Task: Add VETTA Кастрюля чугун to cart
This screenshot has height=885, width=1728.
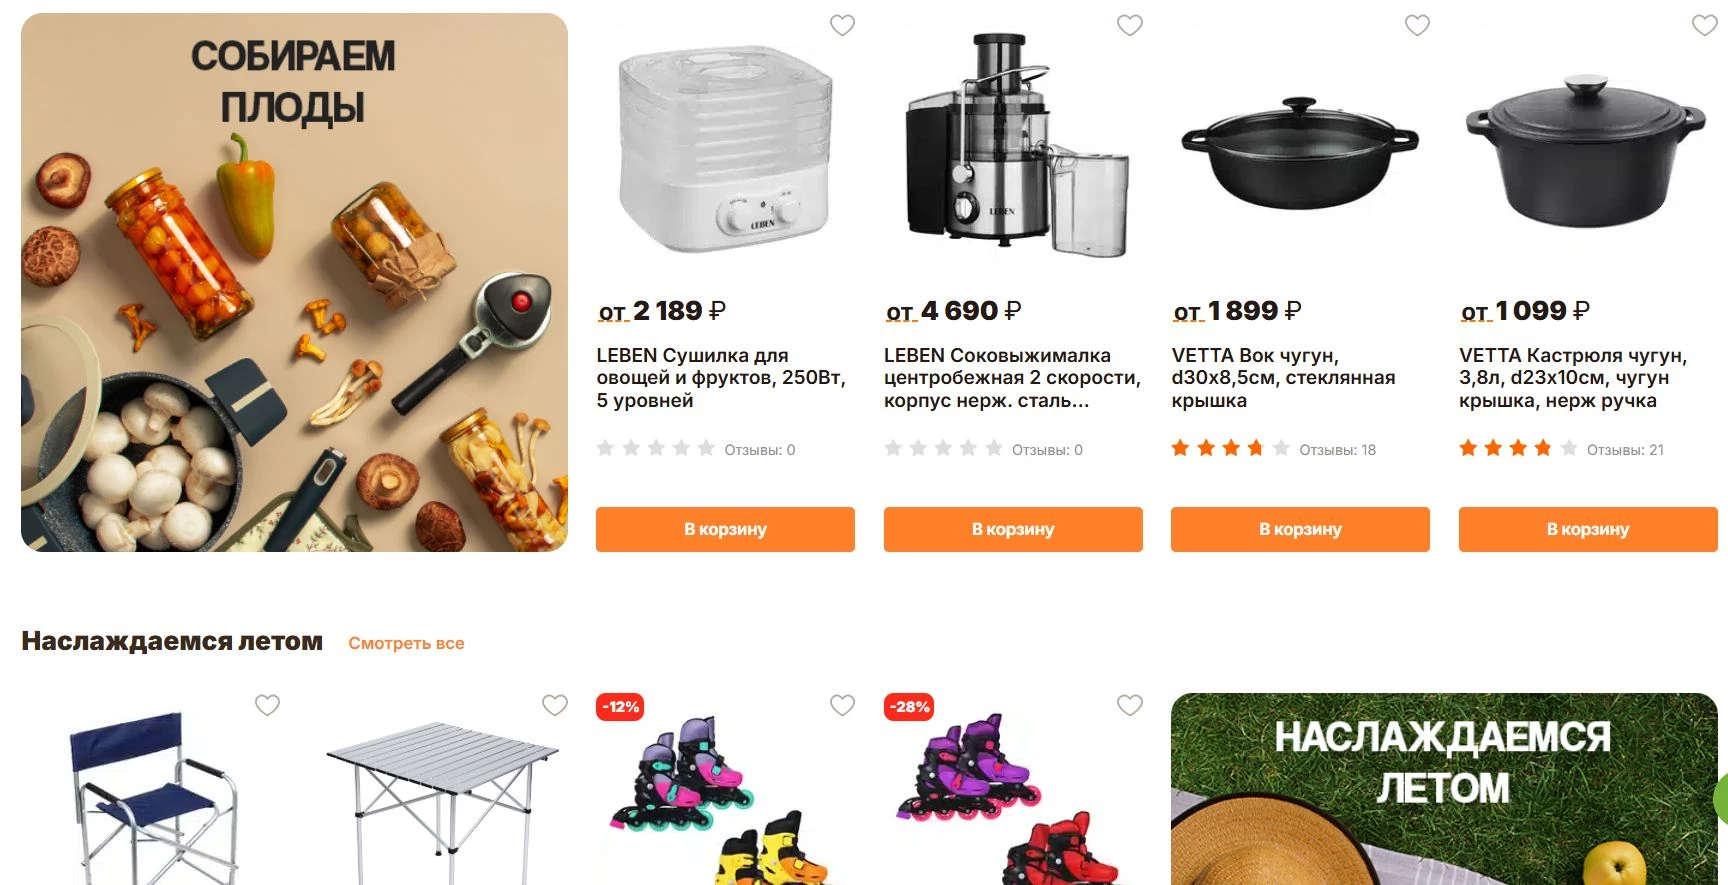Action: tap(1588, 529)
